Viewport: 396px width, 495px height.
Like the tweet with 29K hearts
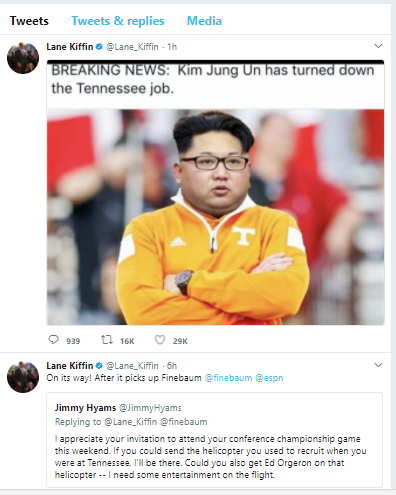point(160,340)
